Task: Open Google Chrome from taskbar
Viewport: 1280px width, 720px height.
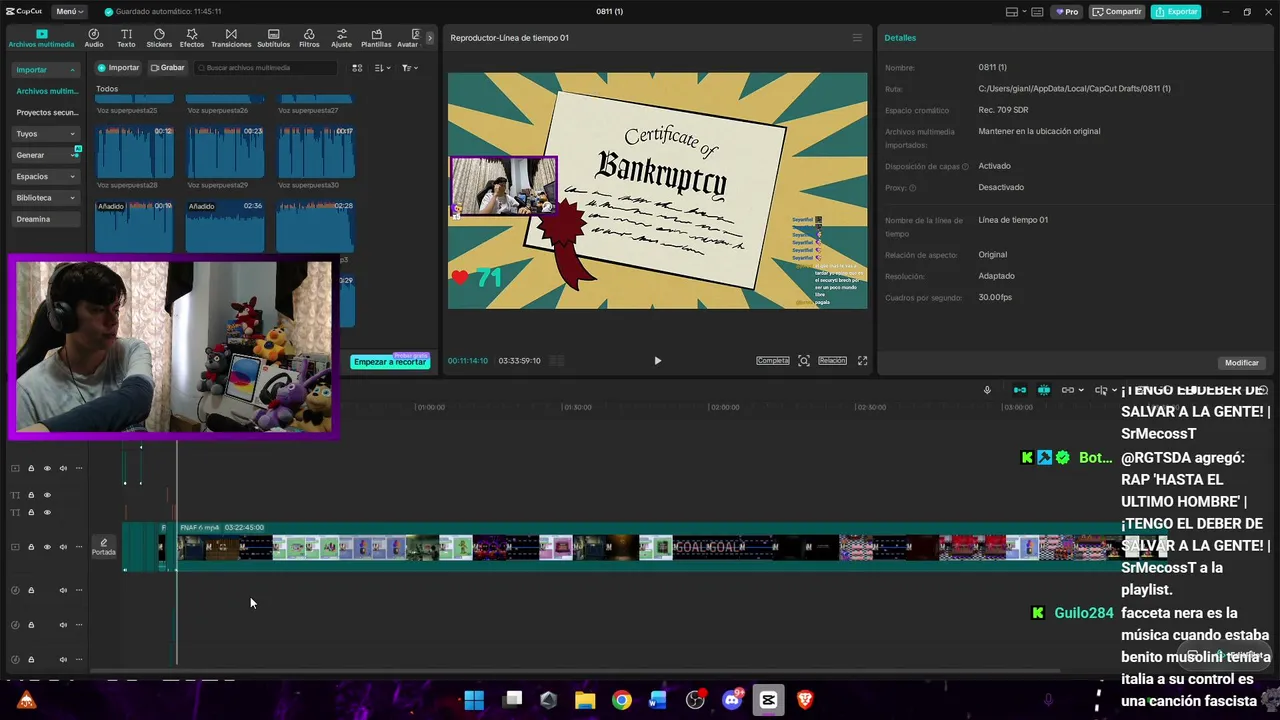Action: [622, 700]
